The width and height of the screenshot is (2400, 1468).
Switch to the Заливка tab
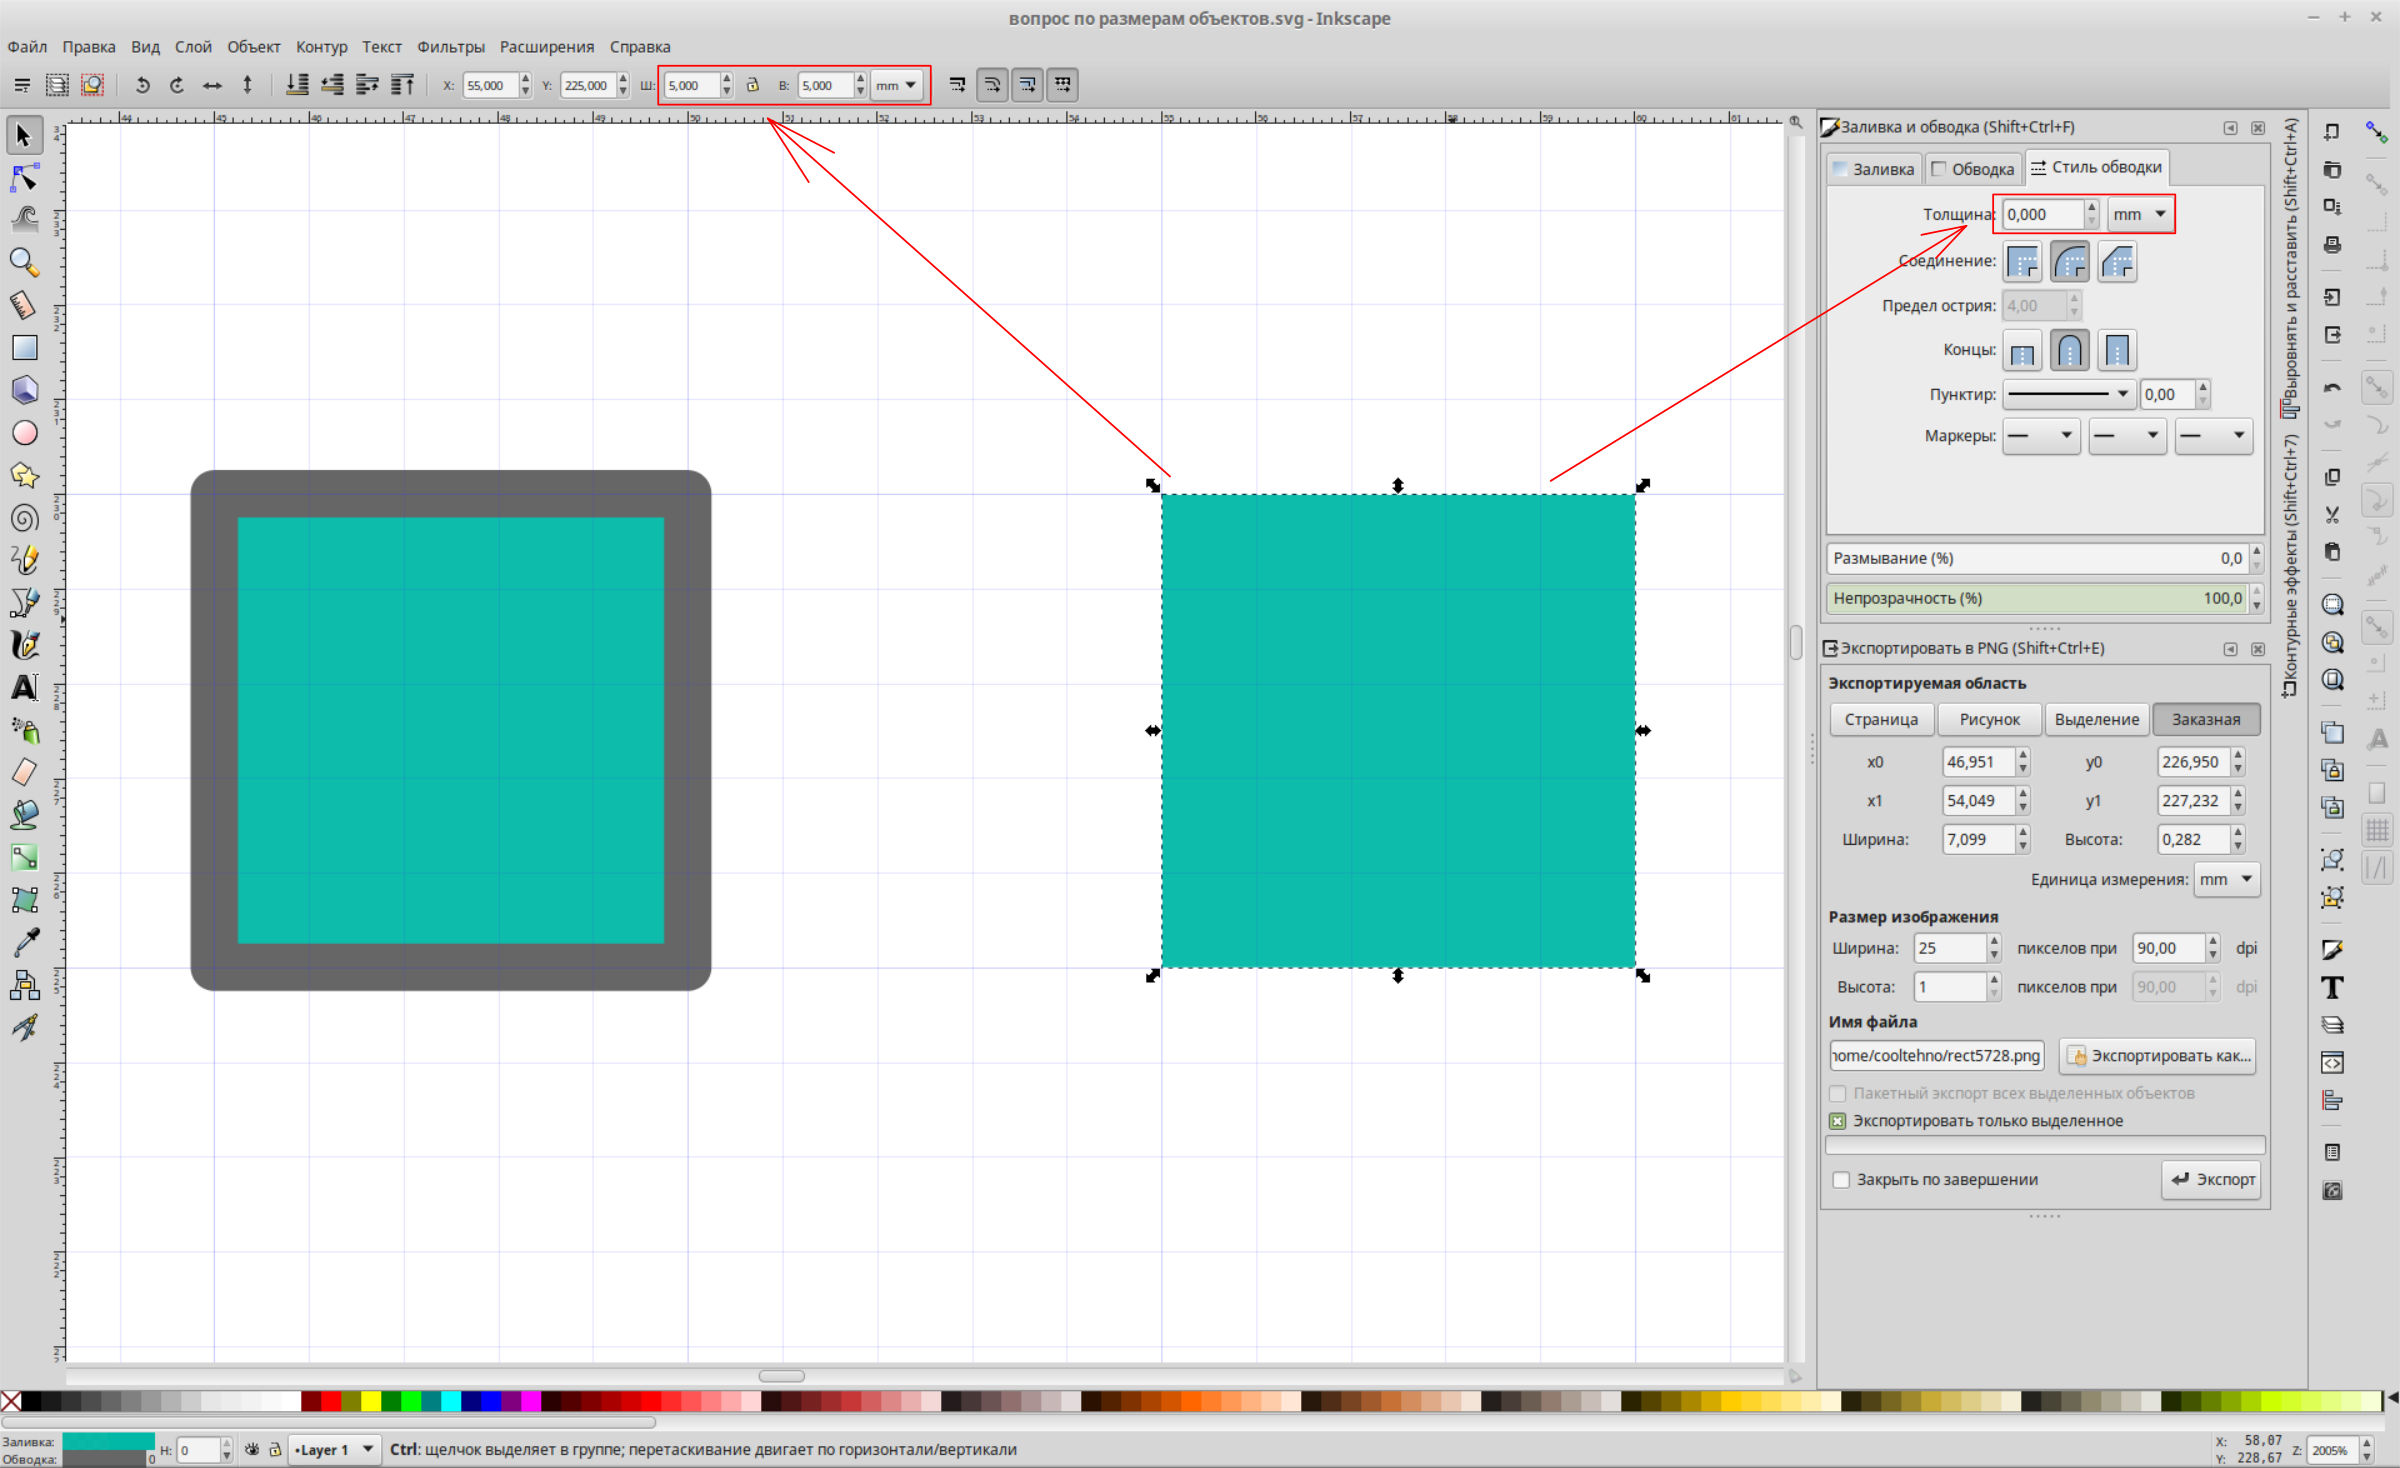1873,169
